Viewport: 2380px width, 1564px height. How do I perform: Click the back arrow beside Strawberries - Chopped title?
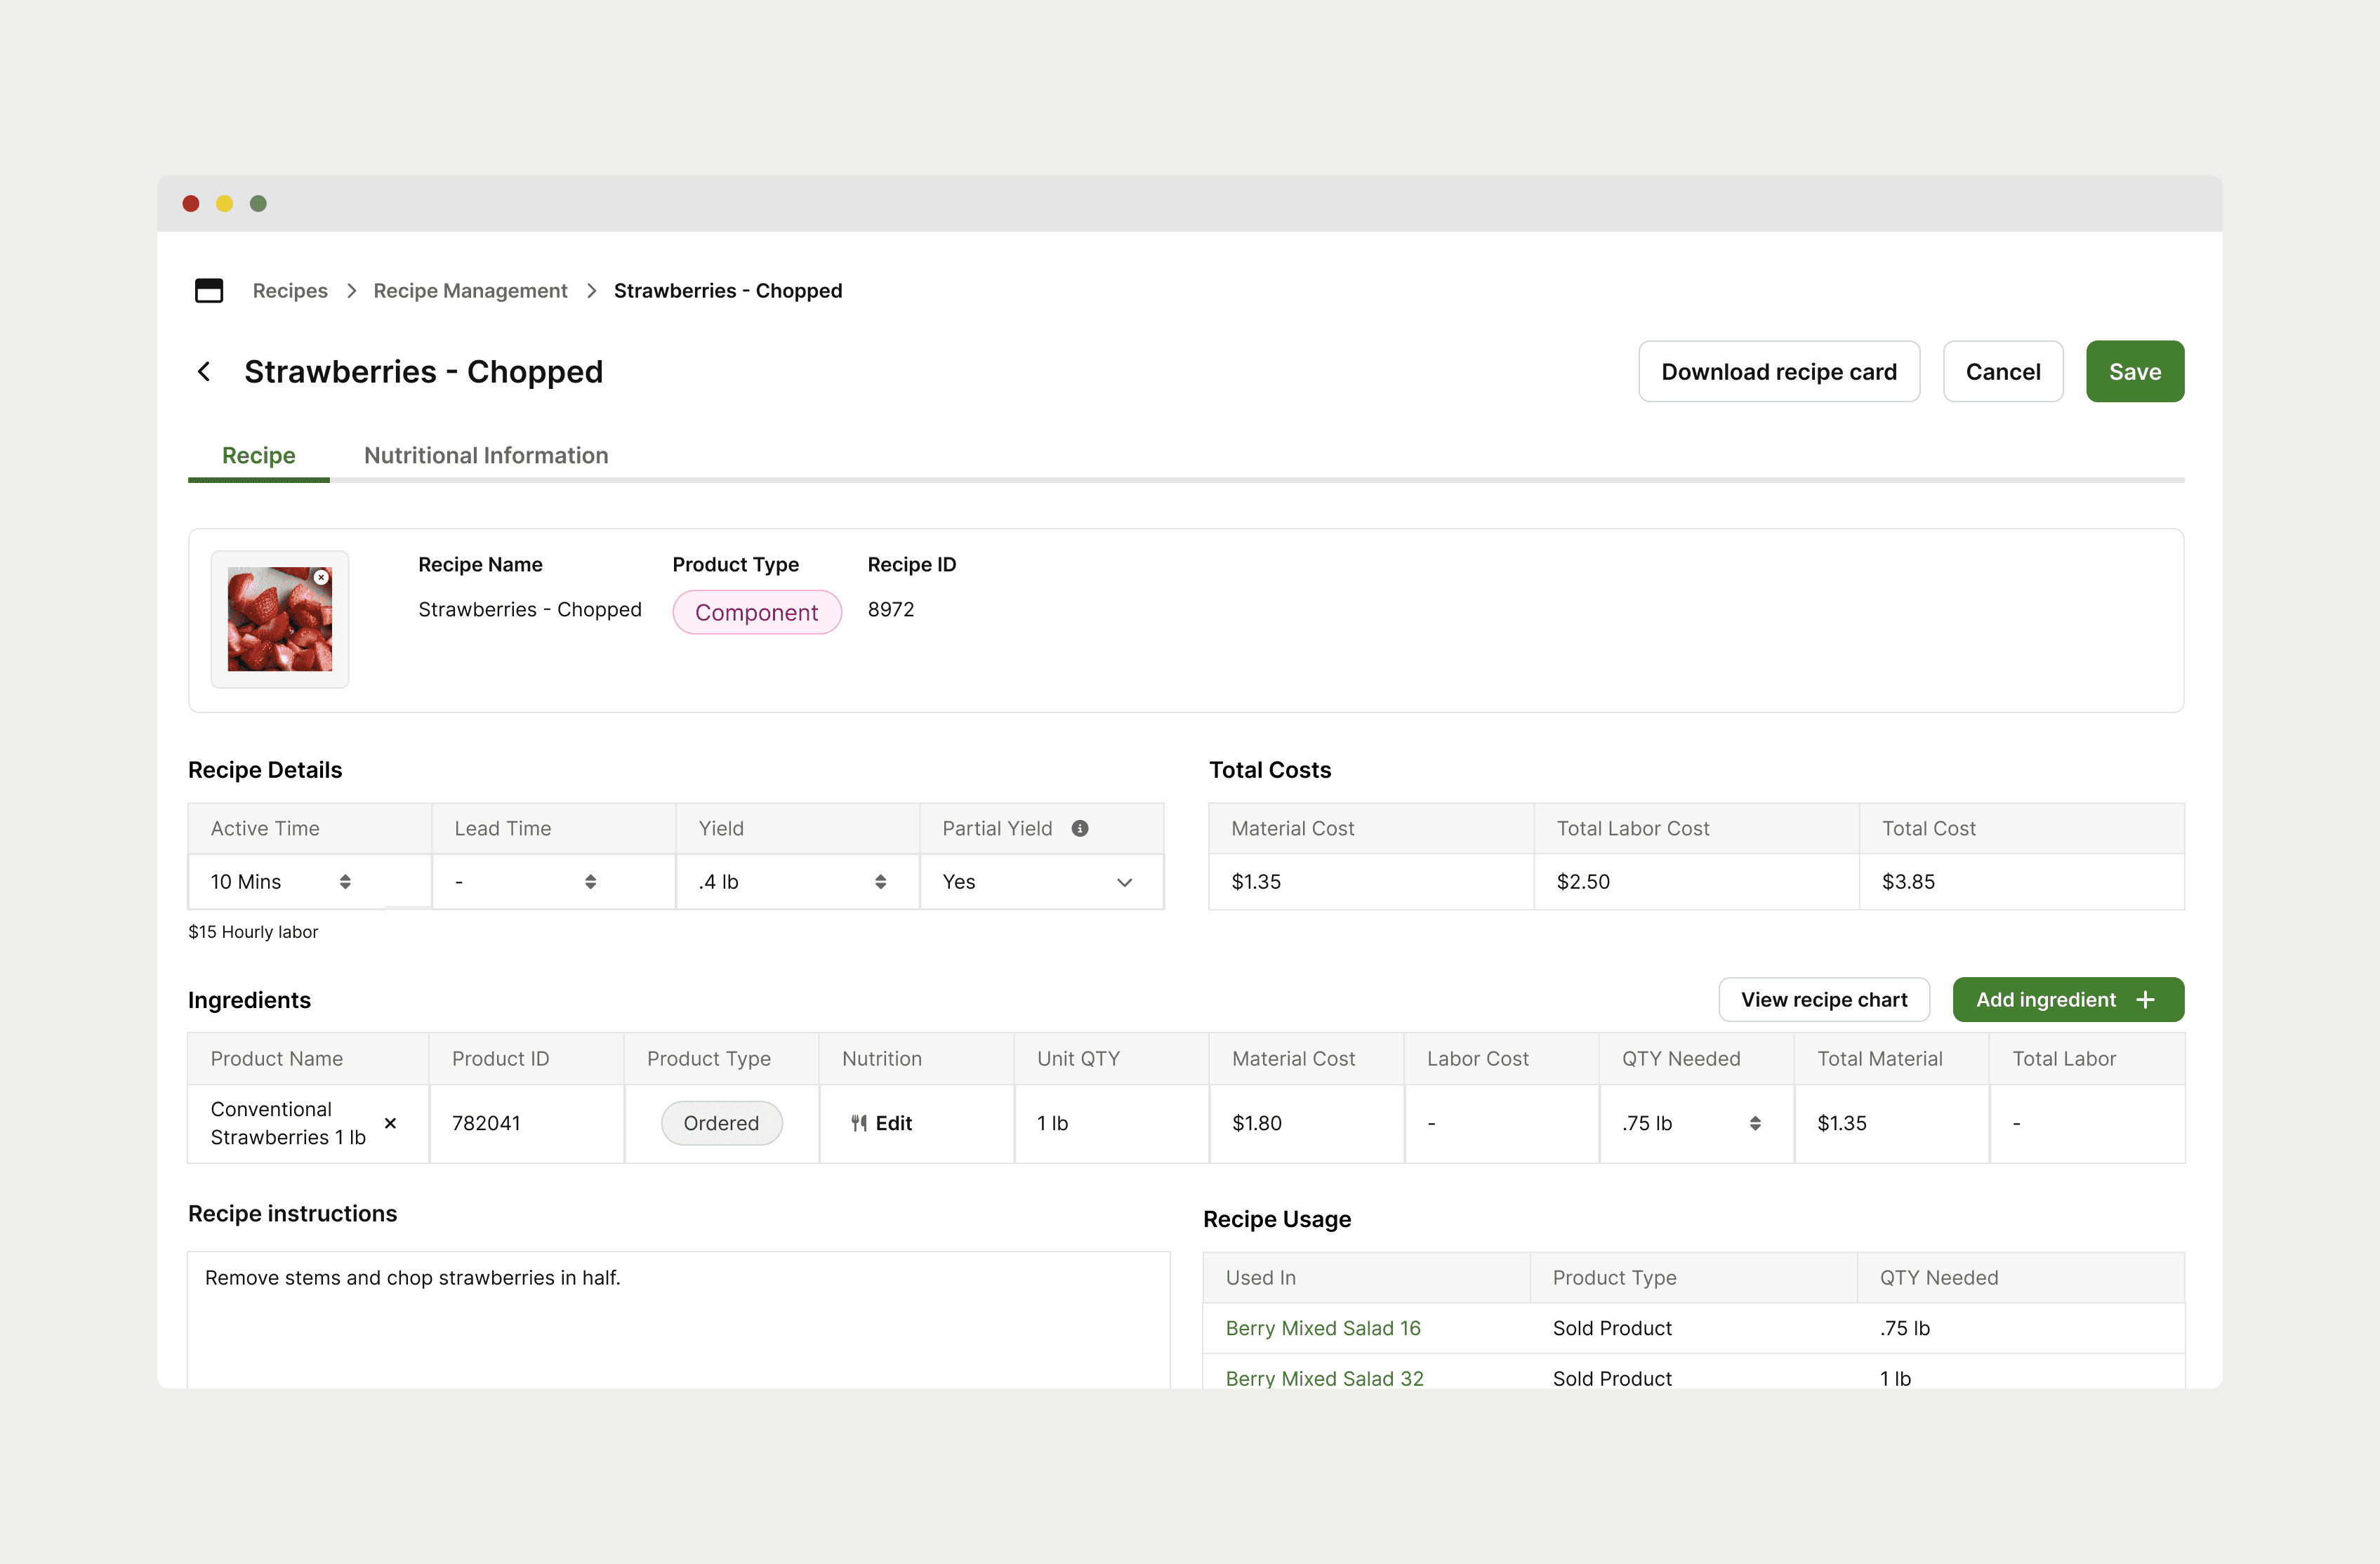(204, 372)
